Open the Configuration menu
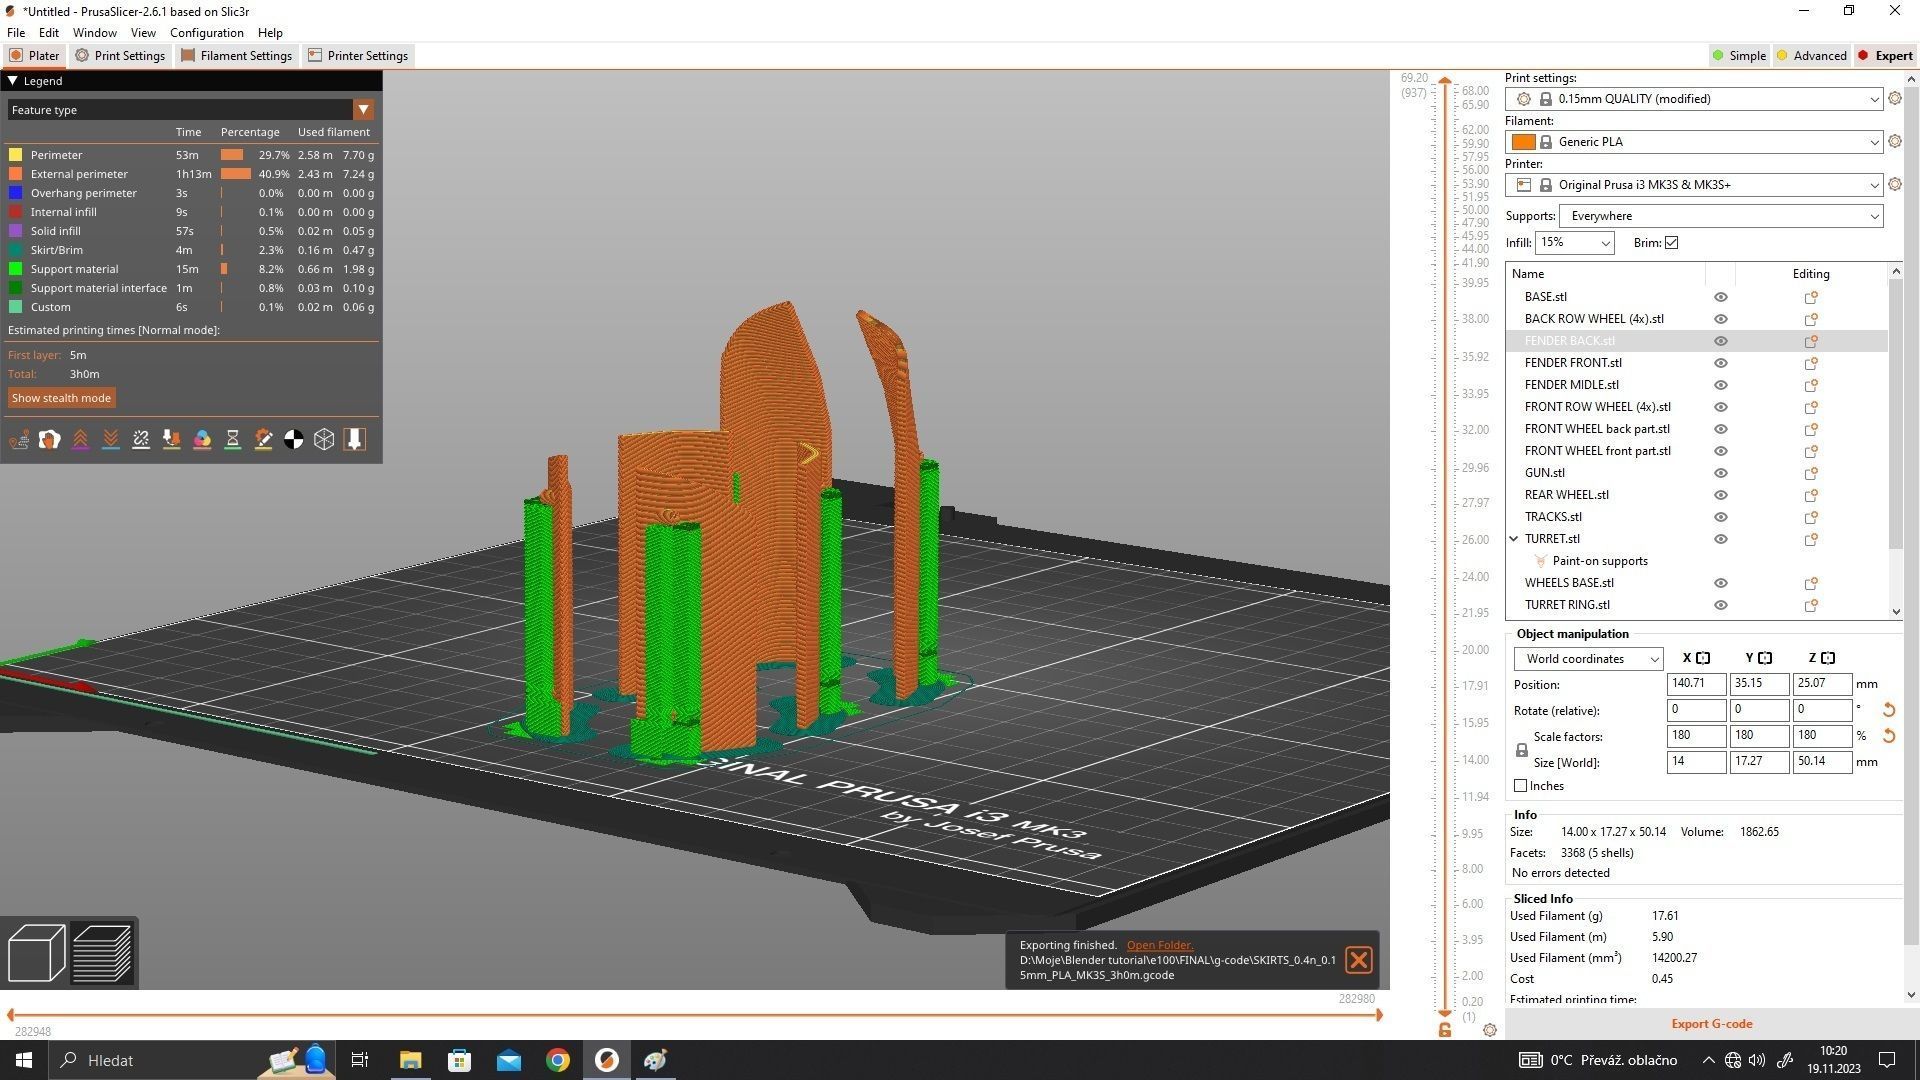 (206, 33)
